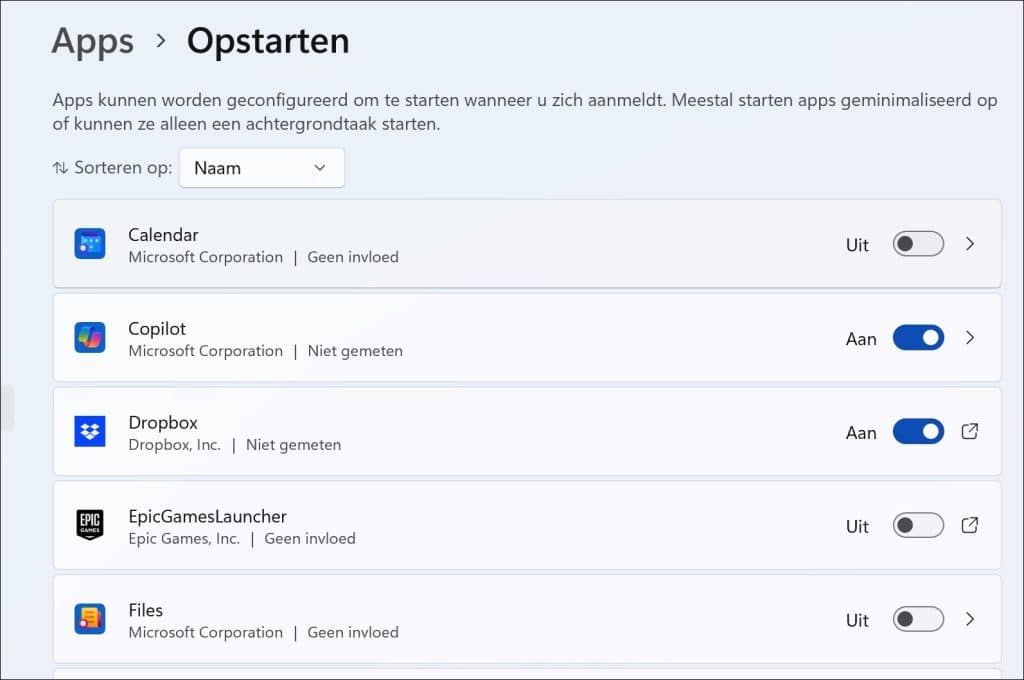Disable Copilot at startup
This screenshot has width=1024, height=680.
coord(917,337)
